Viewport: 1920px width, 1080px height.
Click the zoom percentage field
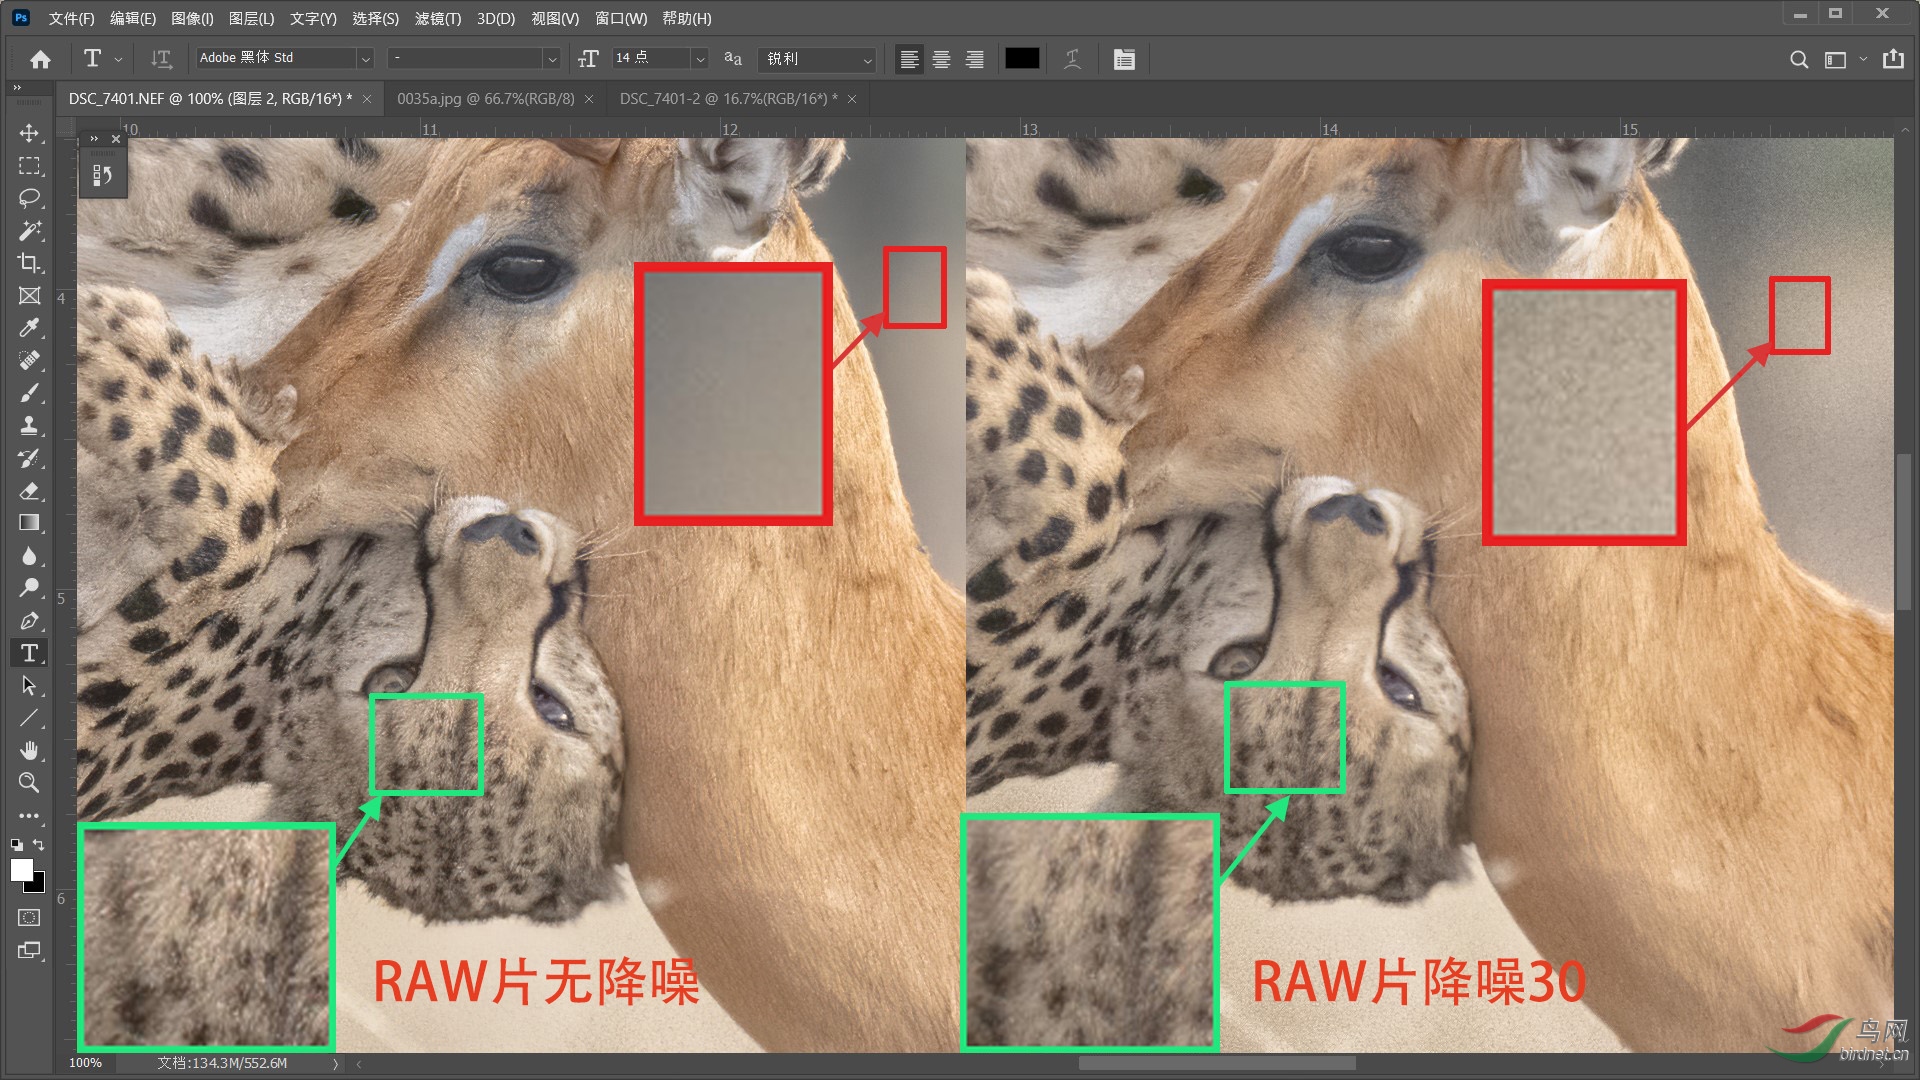(x=86, y=1063)
